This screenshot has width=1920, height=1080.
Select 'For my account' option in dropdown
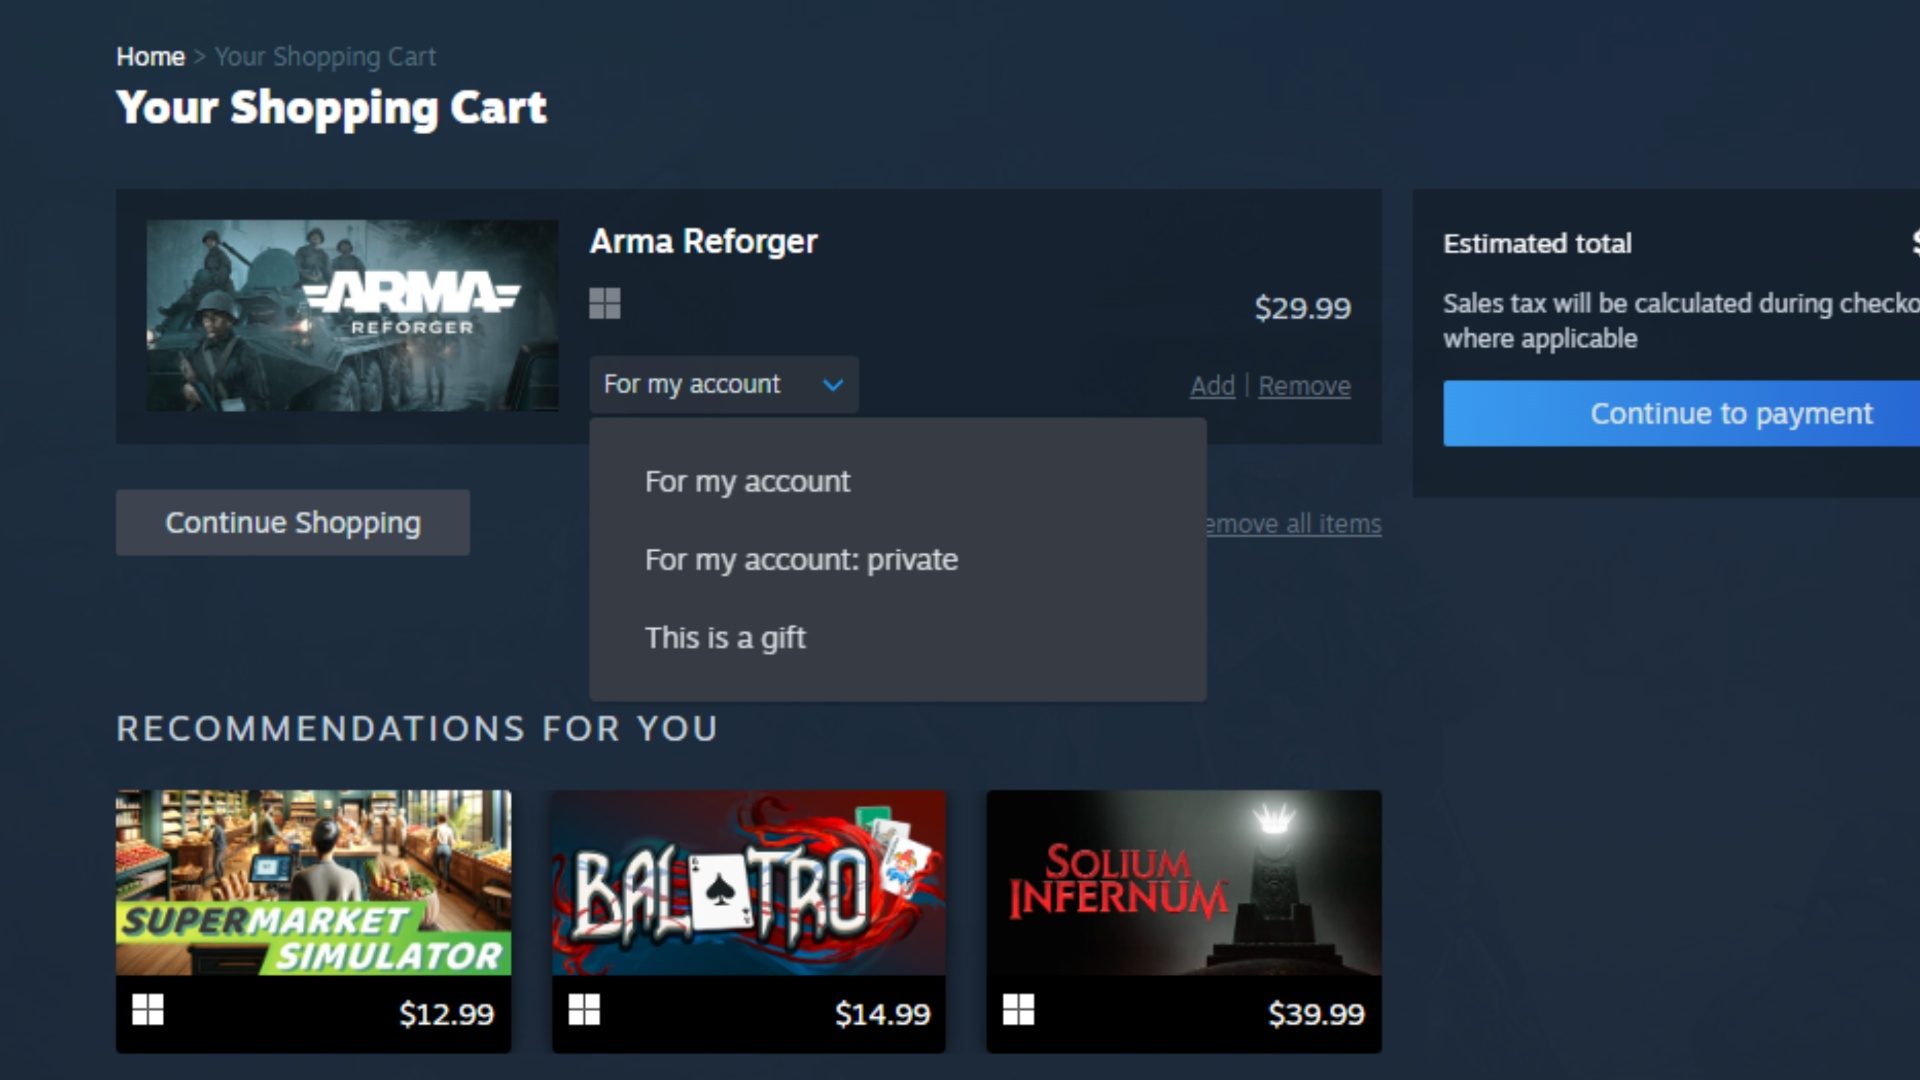click(746, 480)
